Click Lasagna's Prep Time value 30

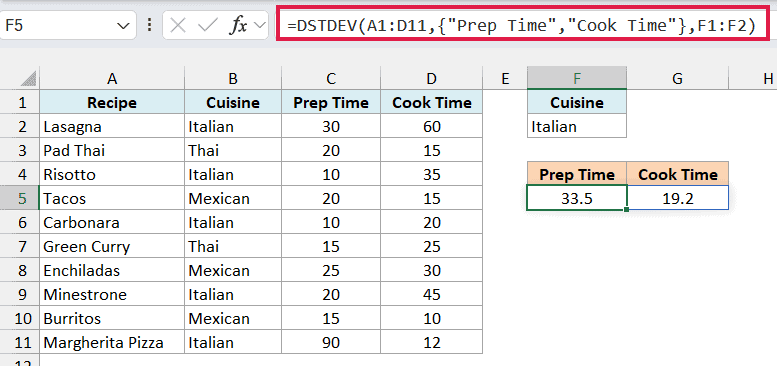[331, 127]
